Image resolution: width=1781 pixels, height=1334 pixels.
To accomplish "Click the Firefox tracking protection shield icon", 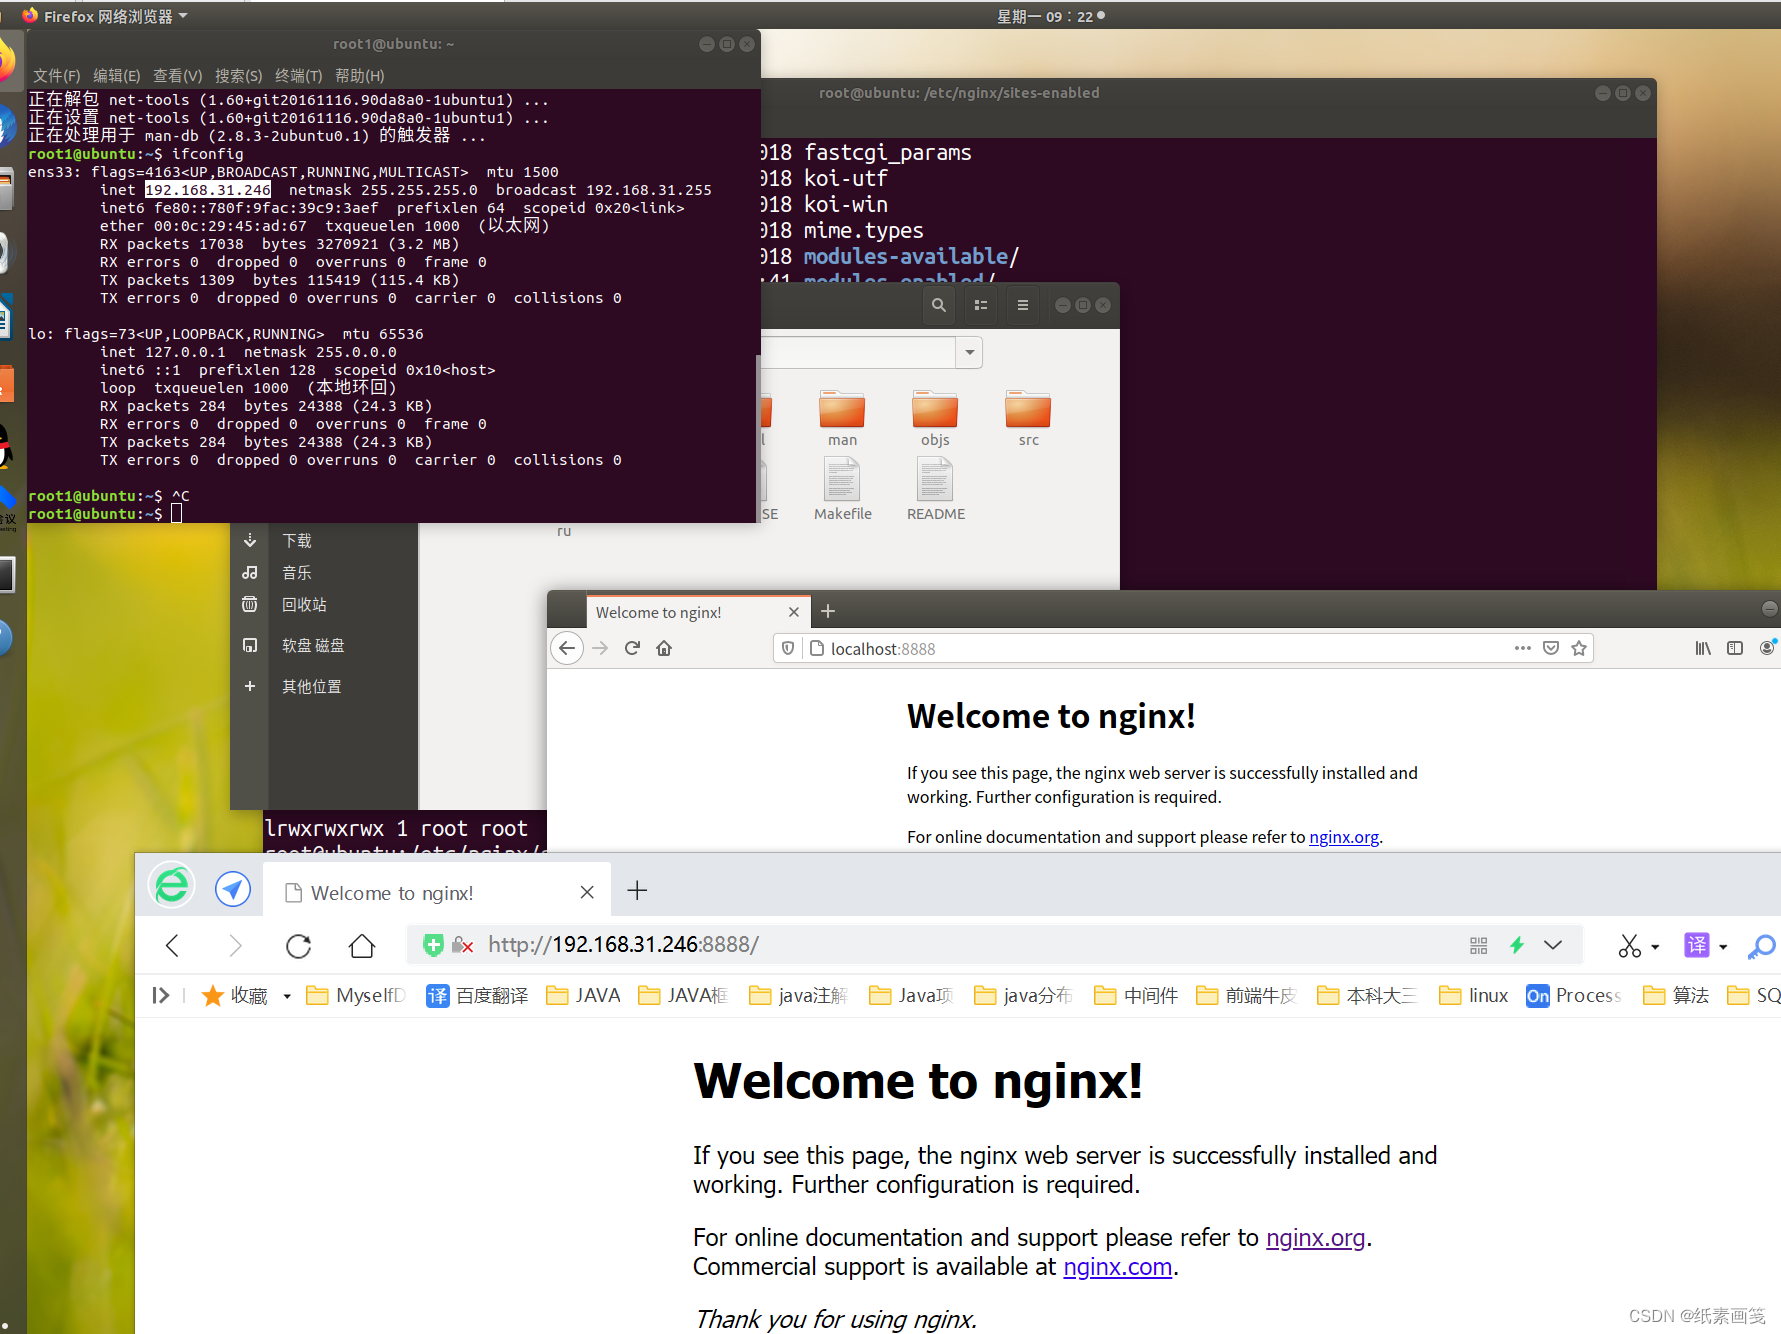I will (788, 648).
